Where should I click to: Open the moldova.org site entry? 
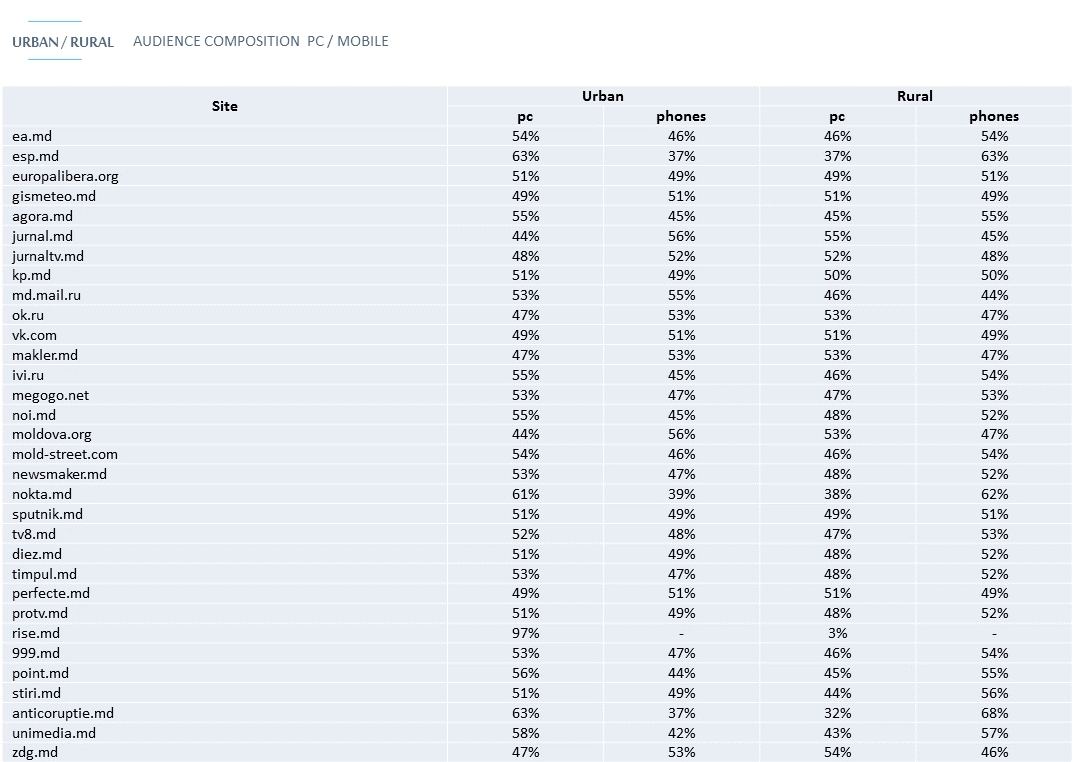[x=51, y=434]
